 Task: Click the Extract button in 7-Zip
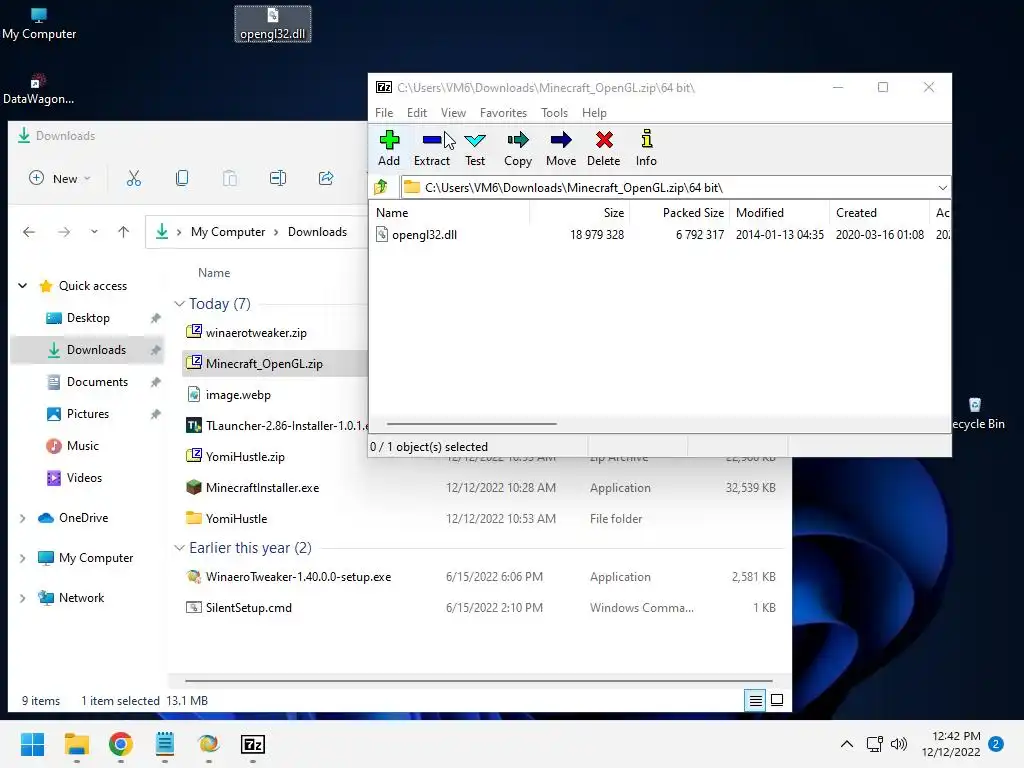[432, 148]
